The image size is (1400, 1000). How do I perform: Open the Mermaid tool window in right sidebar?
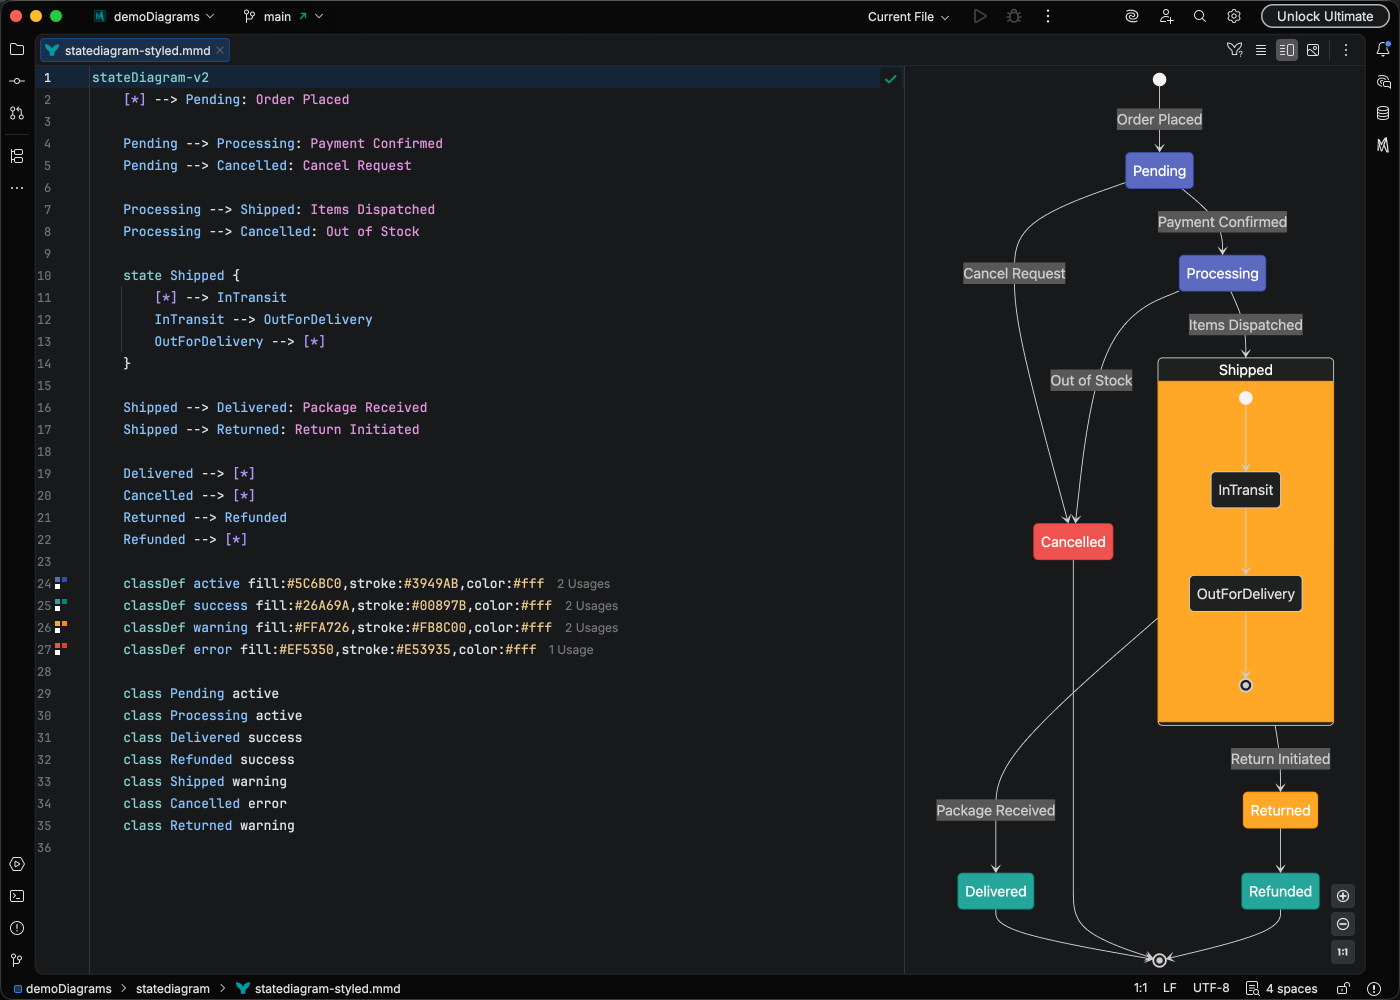point(1383,145)
